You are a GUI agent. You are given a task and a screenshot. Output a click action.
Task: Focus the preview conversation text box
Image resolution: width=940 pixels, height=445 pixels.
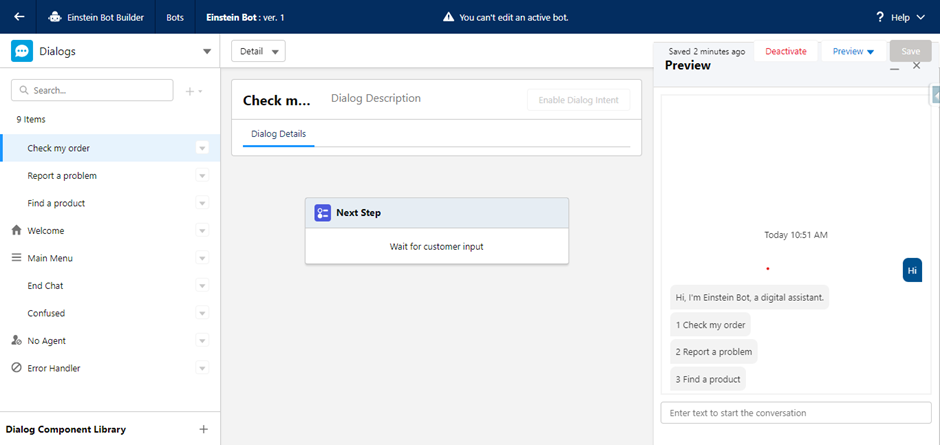tap(796, 413)
